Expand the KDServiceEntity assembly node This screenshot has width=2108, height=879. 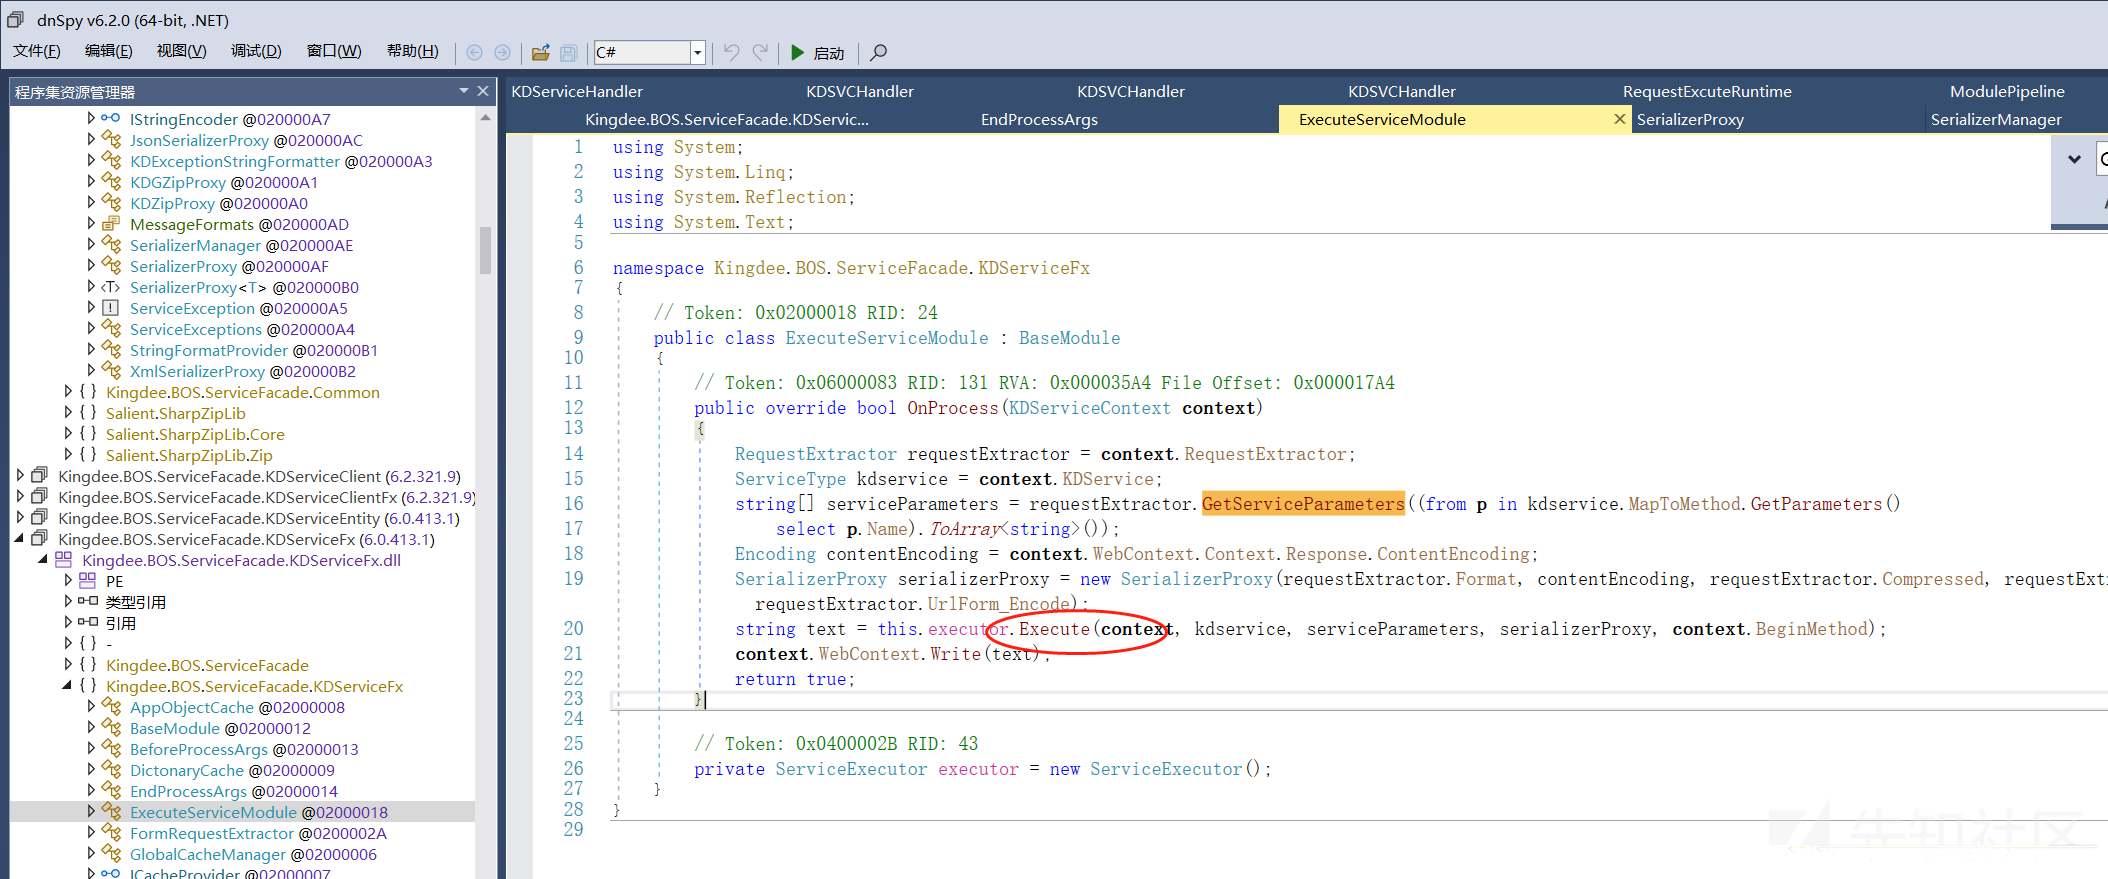(20, 518)
